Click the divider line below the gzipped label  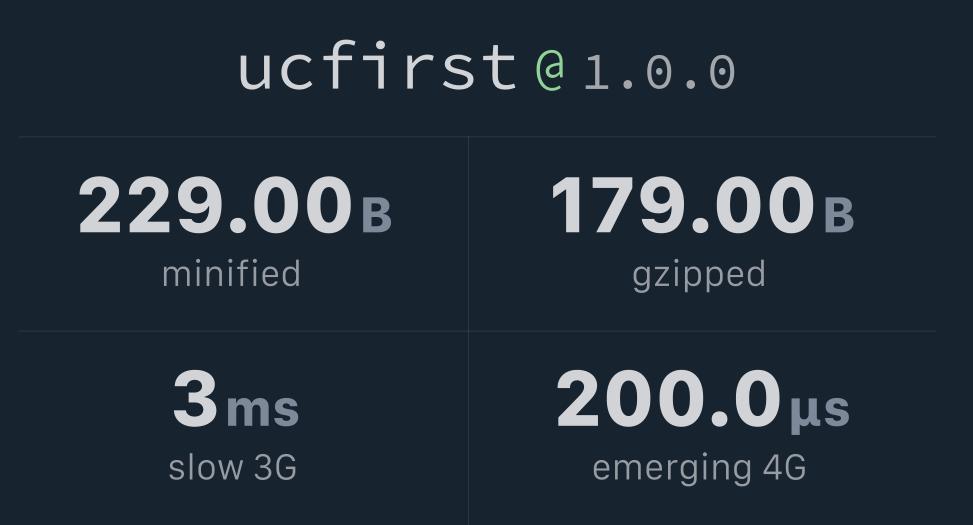[702, 331]
